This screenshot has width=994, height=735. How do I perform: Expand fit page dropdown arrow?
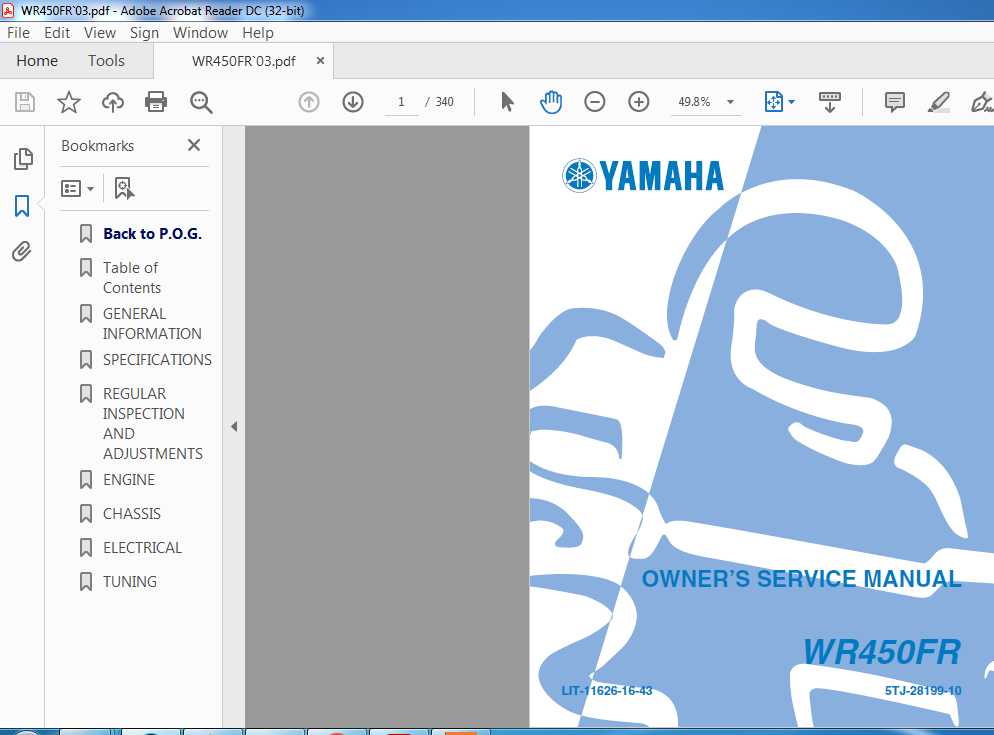pyautogui.click(x=791, y=102)
